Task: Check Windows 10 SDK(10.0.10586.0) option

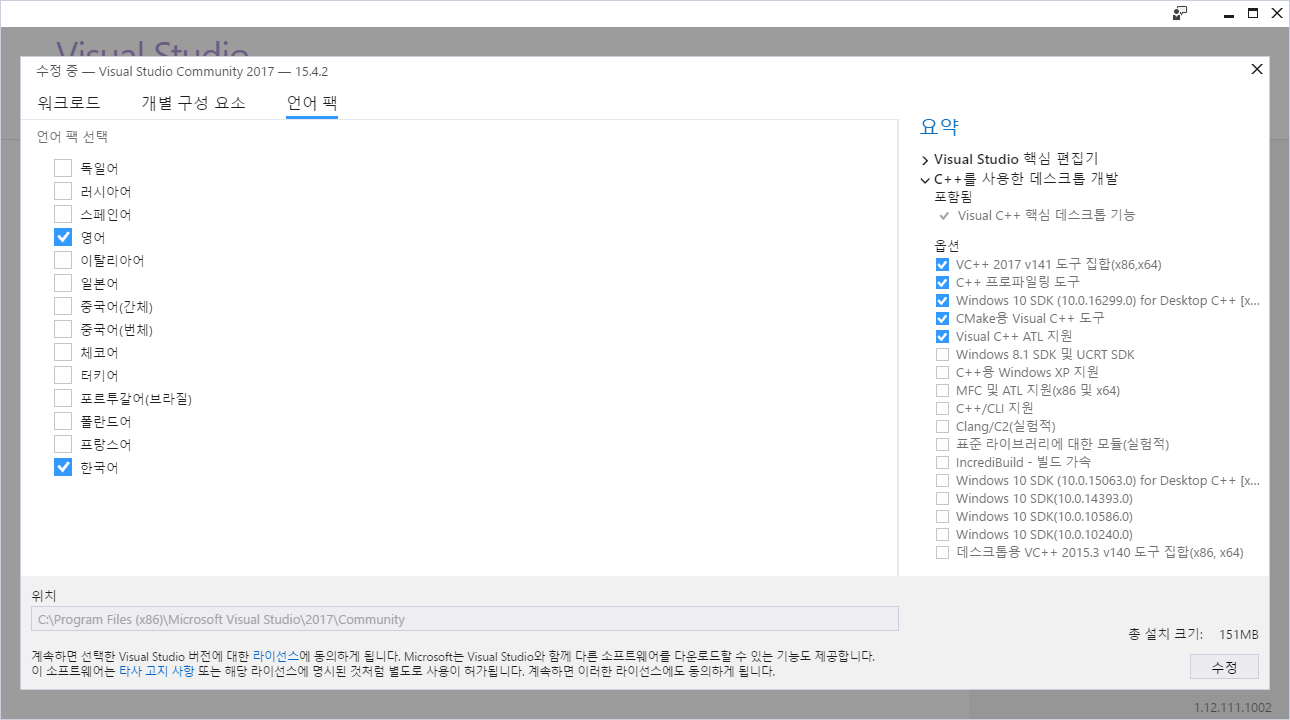Action: coord(942,517)
